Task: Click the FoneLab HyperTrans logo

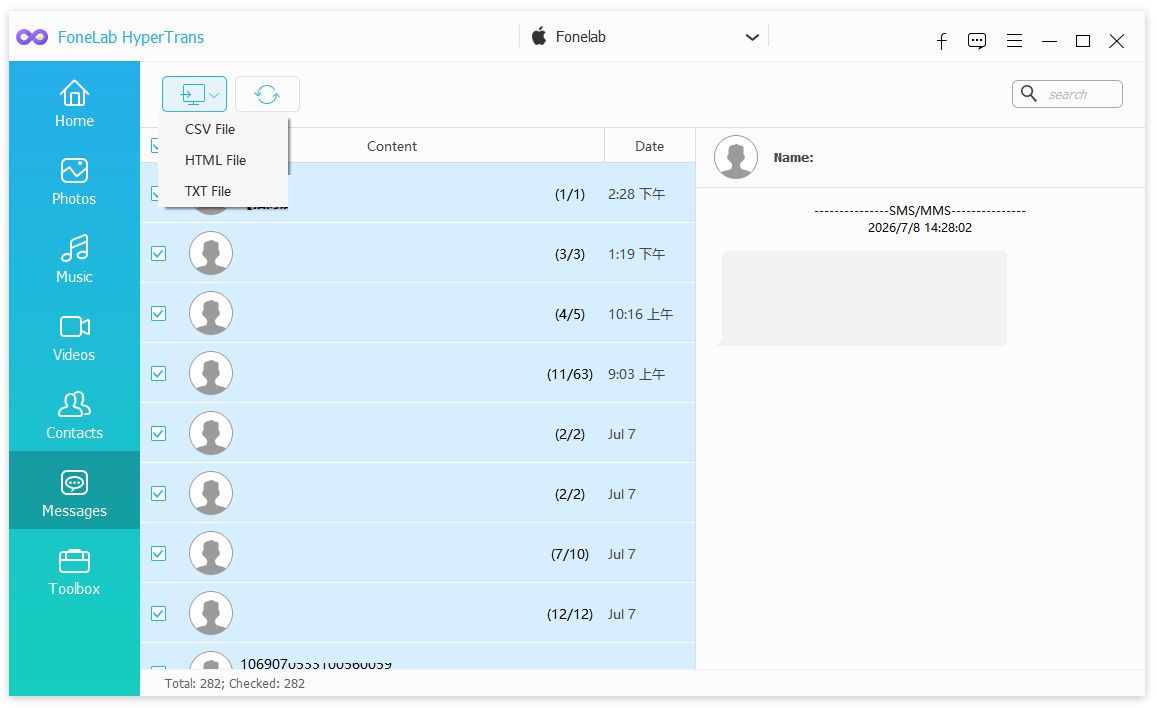Action: point(32,37)
